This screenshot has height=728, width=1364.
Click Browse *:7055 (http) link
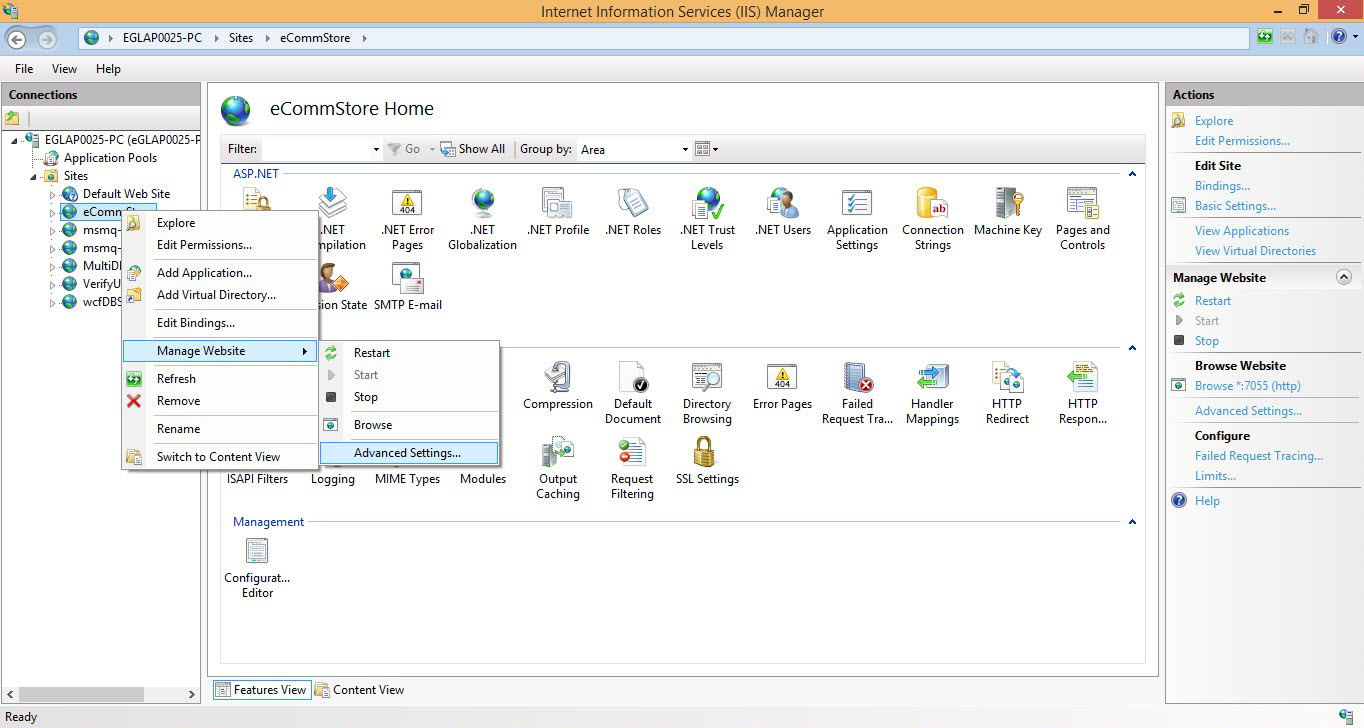point(1248,386)
